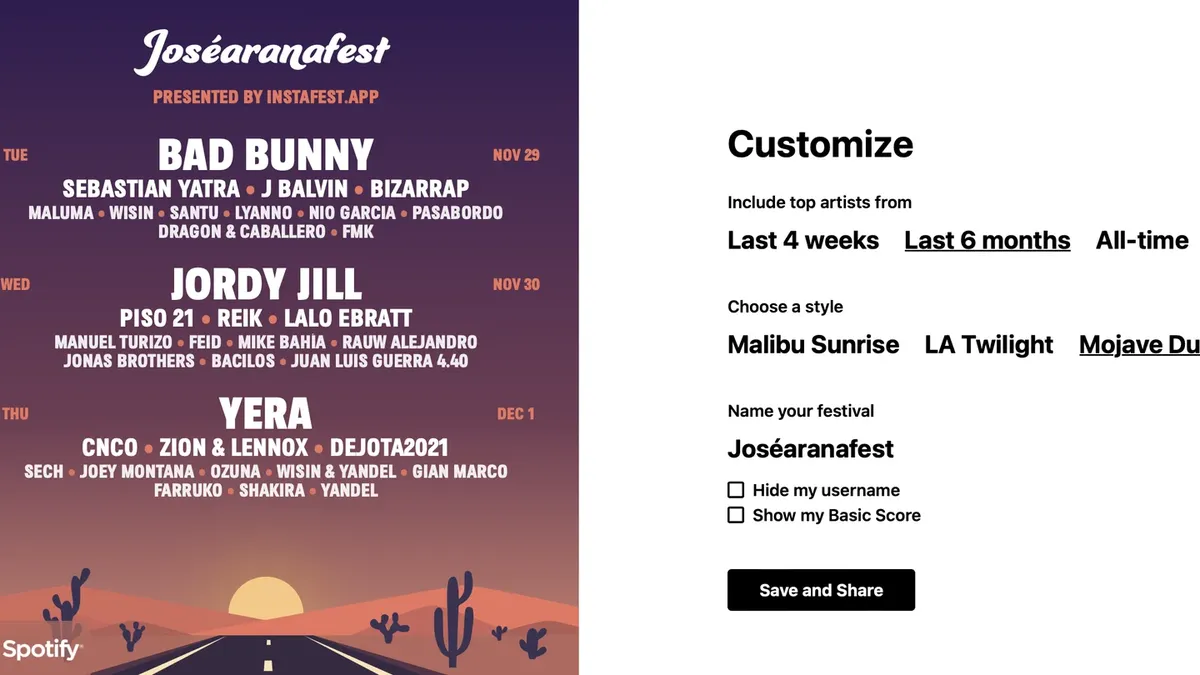The width and height of the screenshot is (1200, 675).
Task: Choose the Mojave Dusk style
Action: point(1139,345)
